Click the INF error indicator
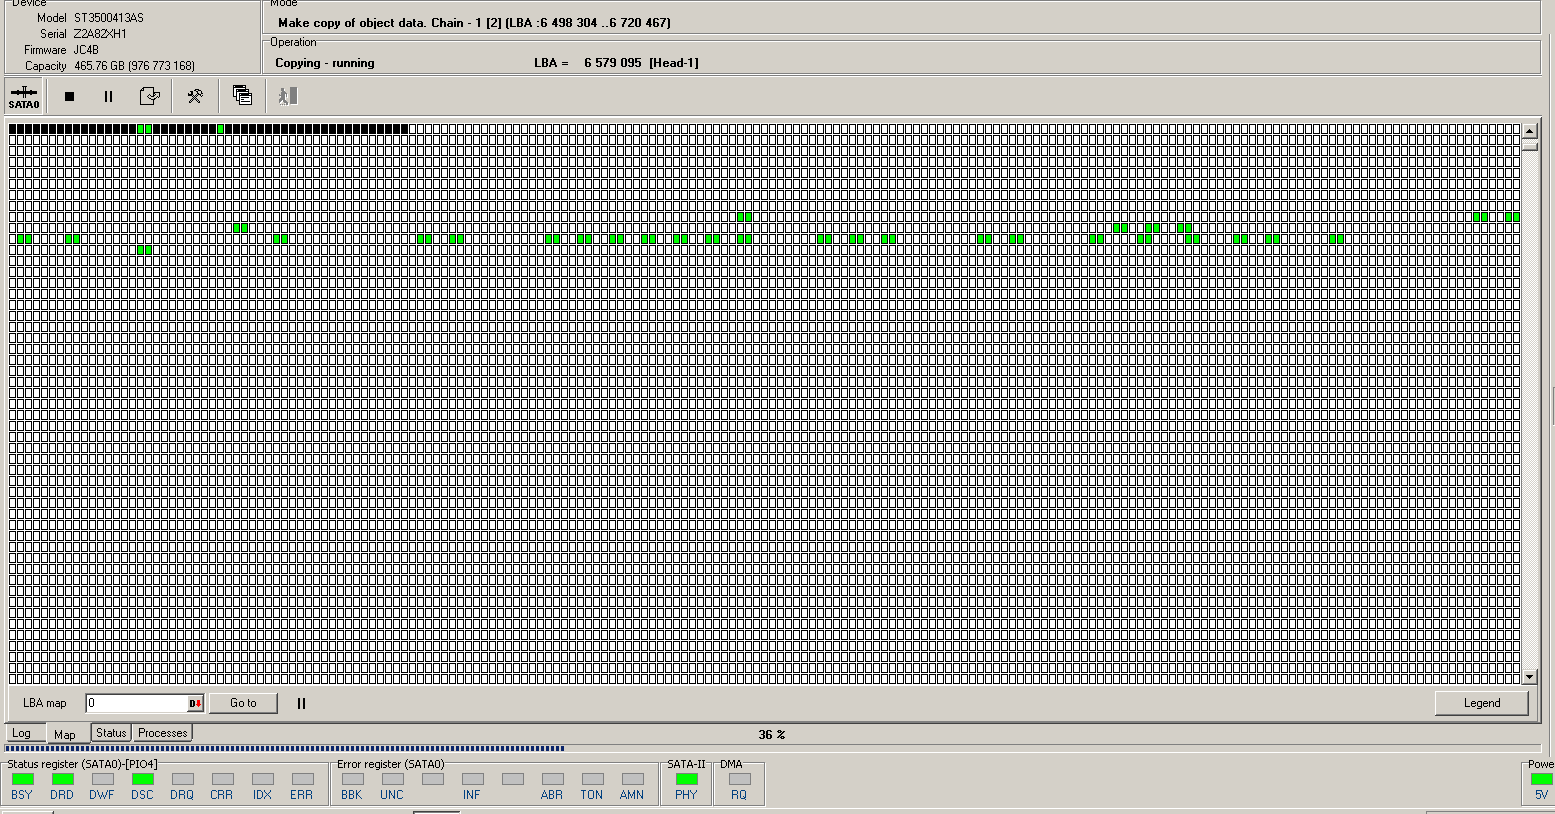 (472, 779)
